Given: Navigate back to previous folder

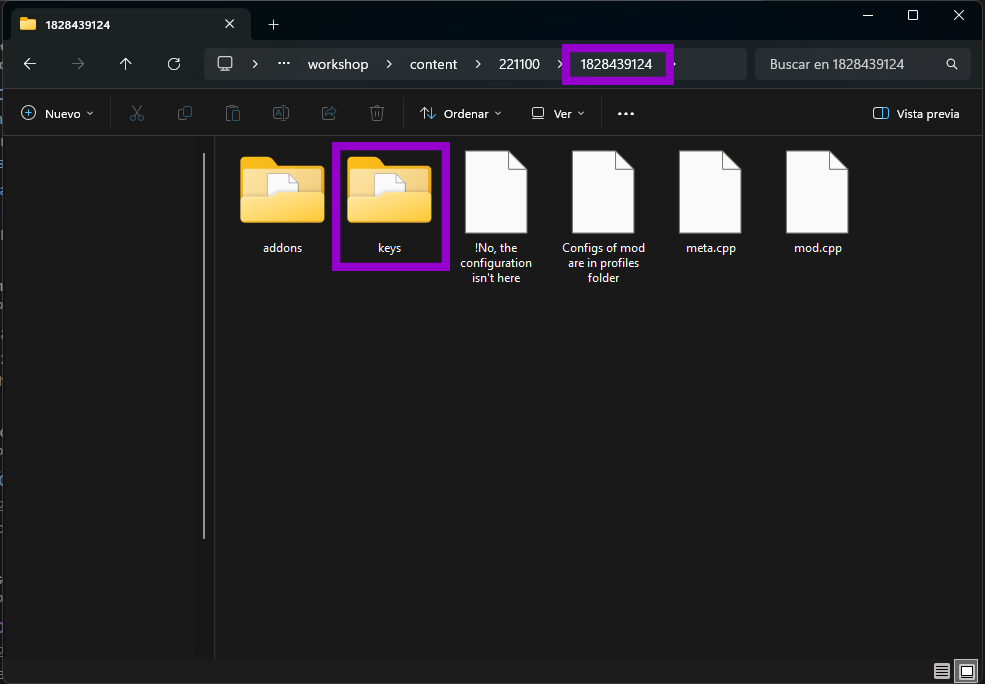Looking at the screenshot, I should tap(30, 64).
